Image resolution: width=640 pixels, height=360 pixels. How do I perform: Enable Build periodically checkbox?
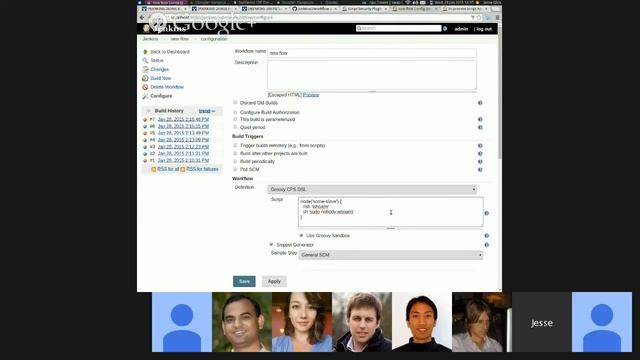235,161
